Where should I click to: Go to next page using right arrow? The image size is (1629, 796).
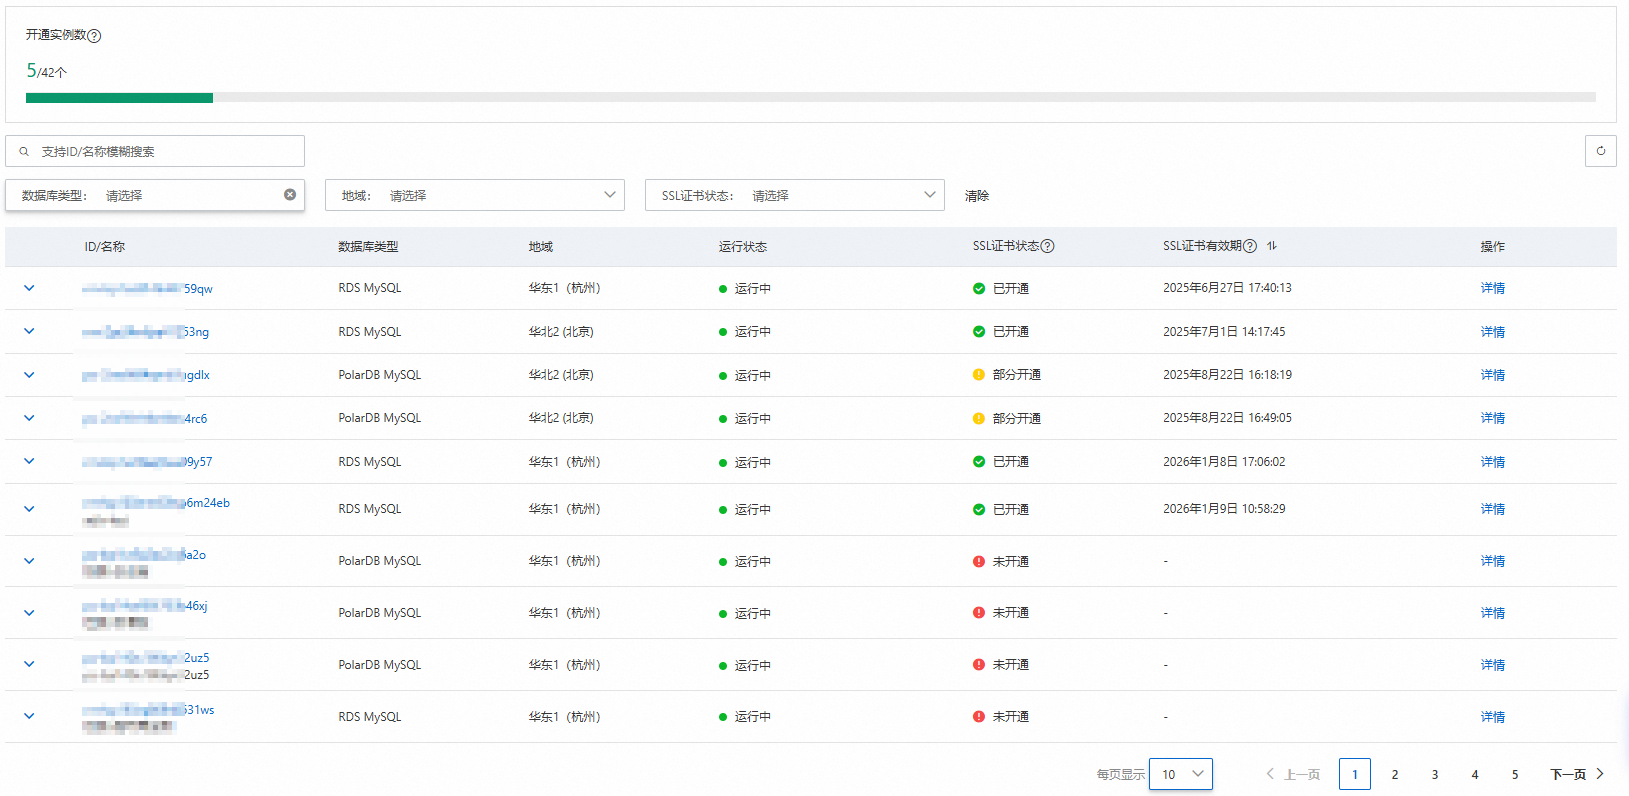(1600, 774)
